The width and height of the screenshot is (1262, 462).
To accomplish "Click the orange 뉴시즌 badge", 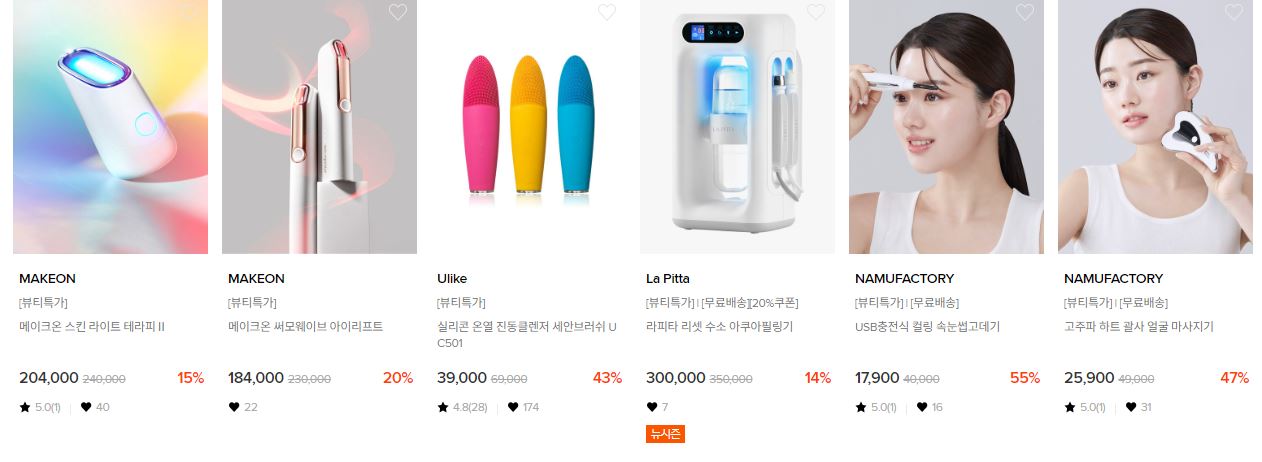I will pos(665,434).
